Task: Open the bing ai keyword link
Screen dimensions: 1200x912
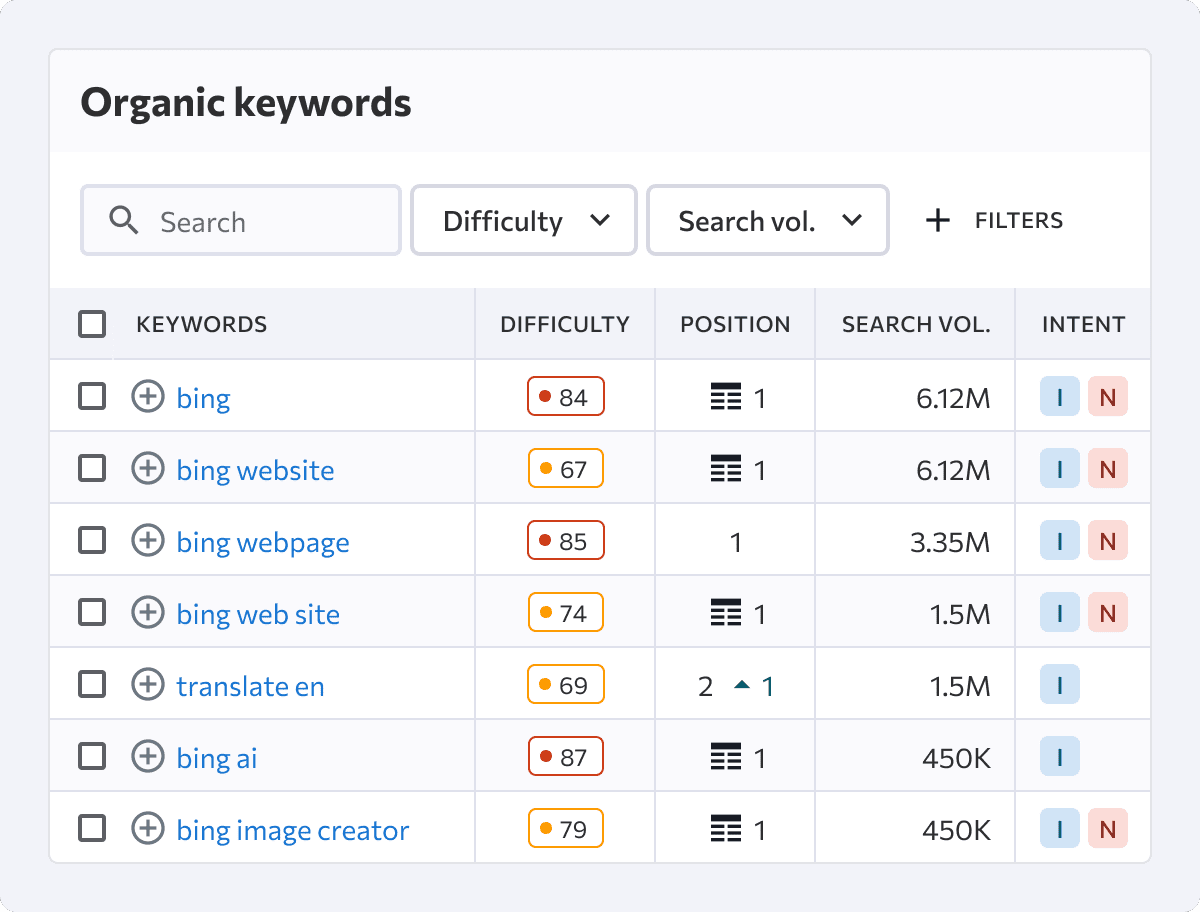Action: (x=217, y=759)
